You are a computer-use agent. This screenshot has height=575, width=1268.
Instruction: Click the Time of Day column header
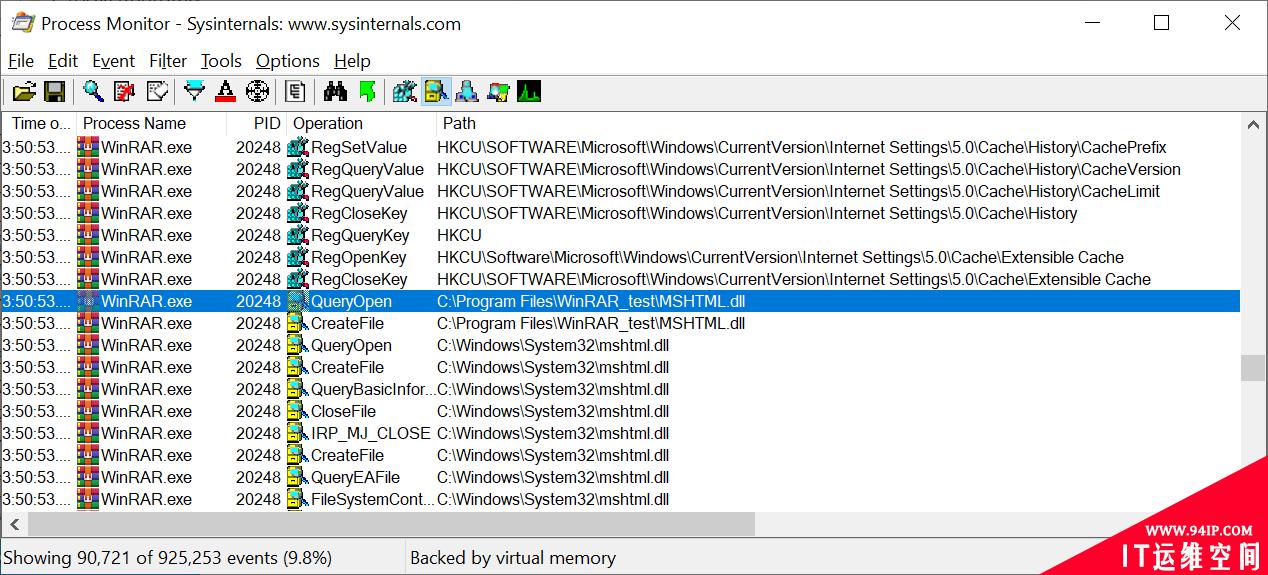pos(40,123)
